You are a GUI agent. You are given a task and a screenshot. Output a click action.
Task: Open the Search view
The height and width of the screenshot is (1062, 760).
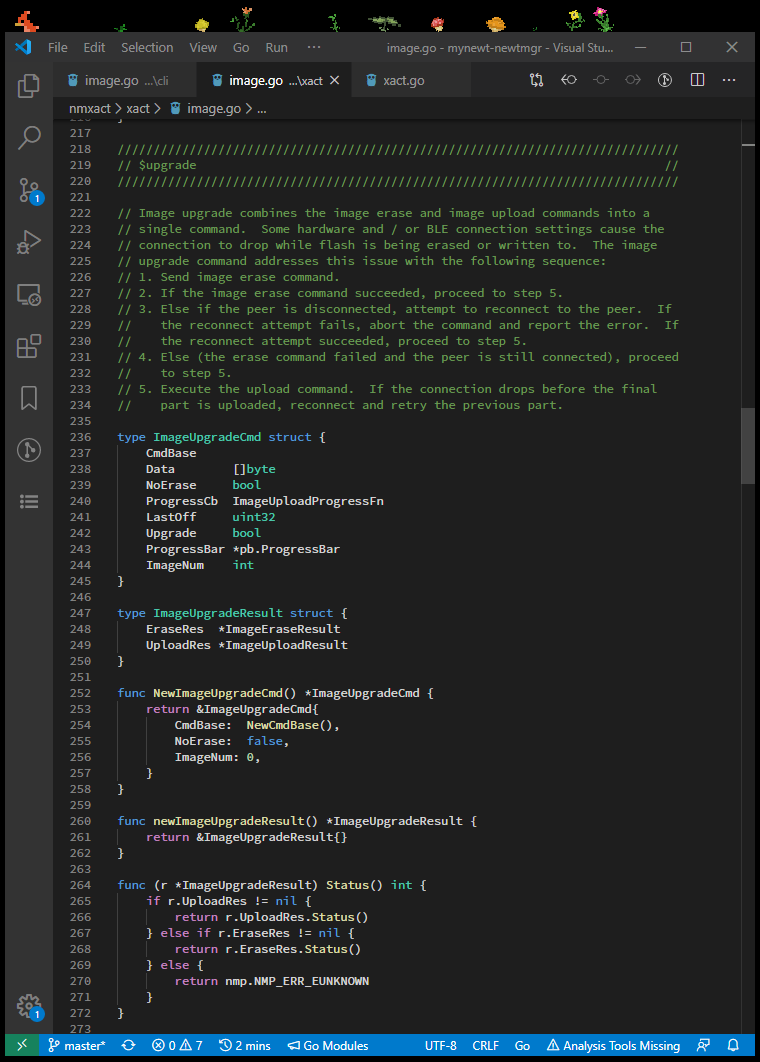click(x=28, y=138)
